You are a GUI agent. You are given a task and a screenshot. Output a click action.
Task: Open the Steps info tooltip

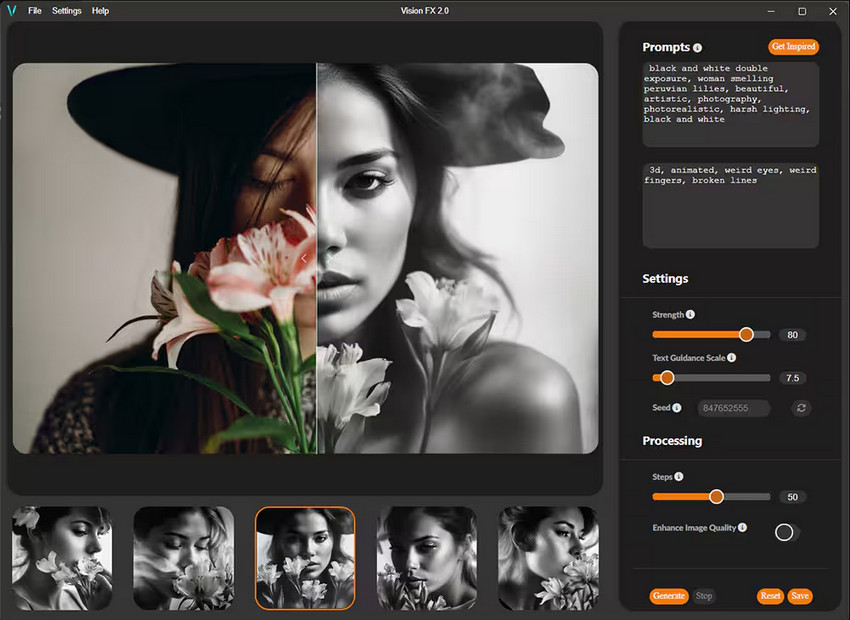pos(680,477)
